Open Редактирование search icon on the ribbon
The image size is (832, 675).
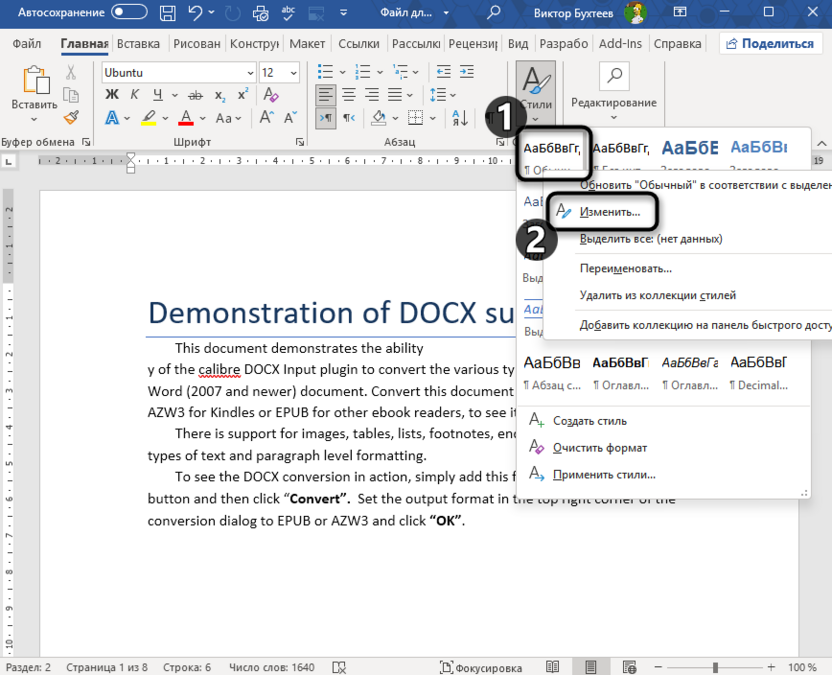pyautogui.click(x=613, y=77)
